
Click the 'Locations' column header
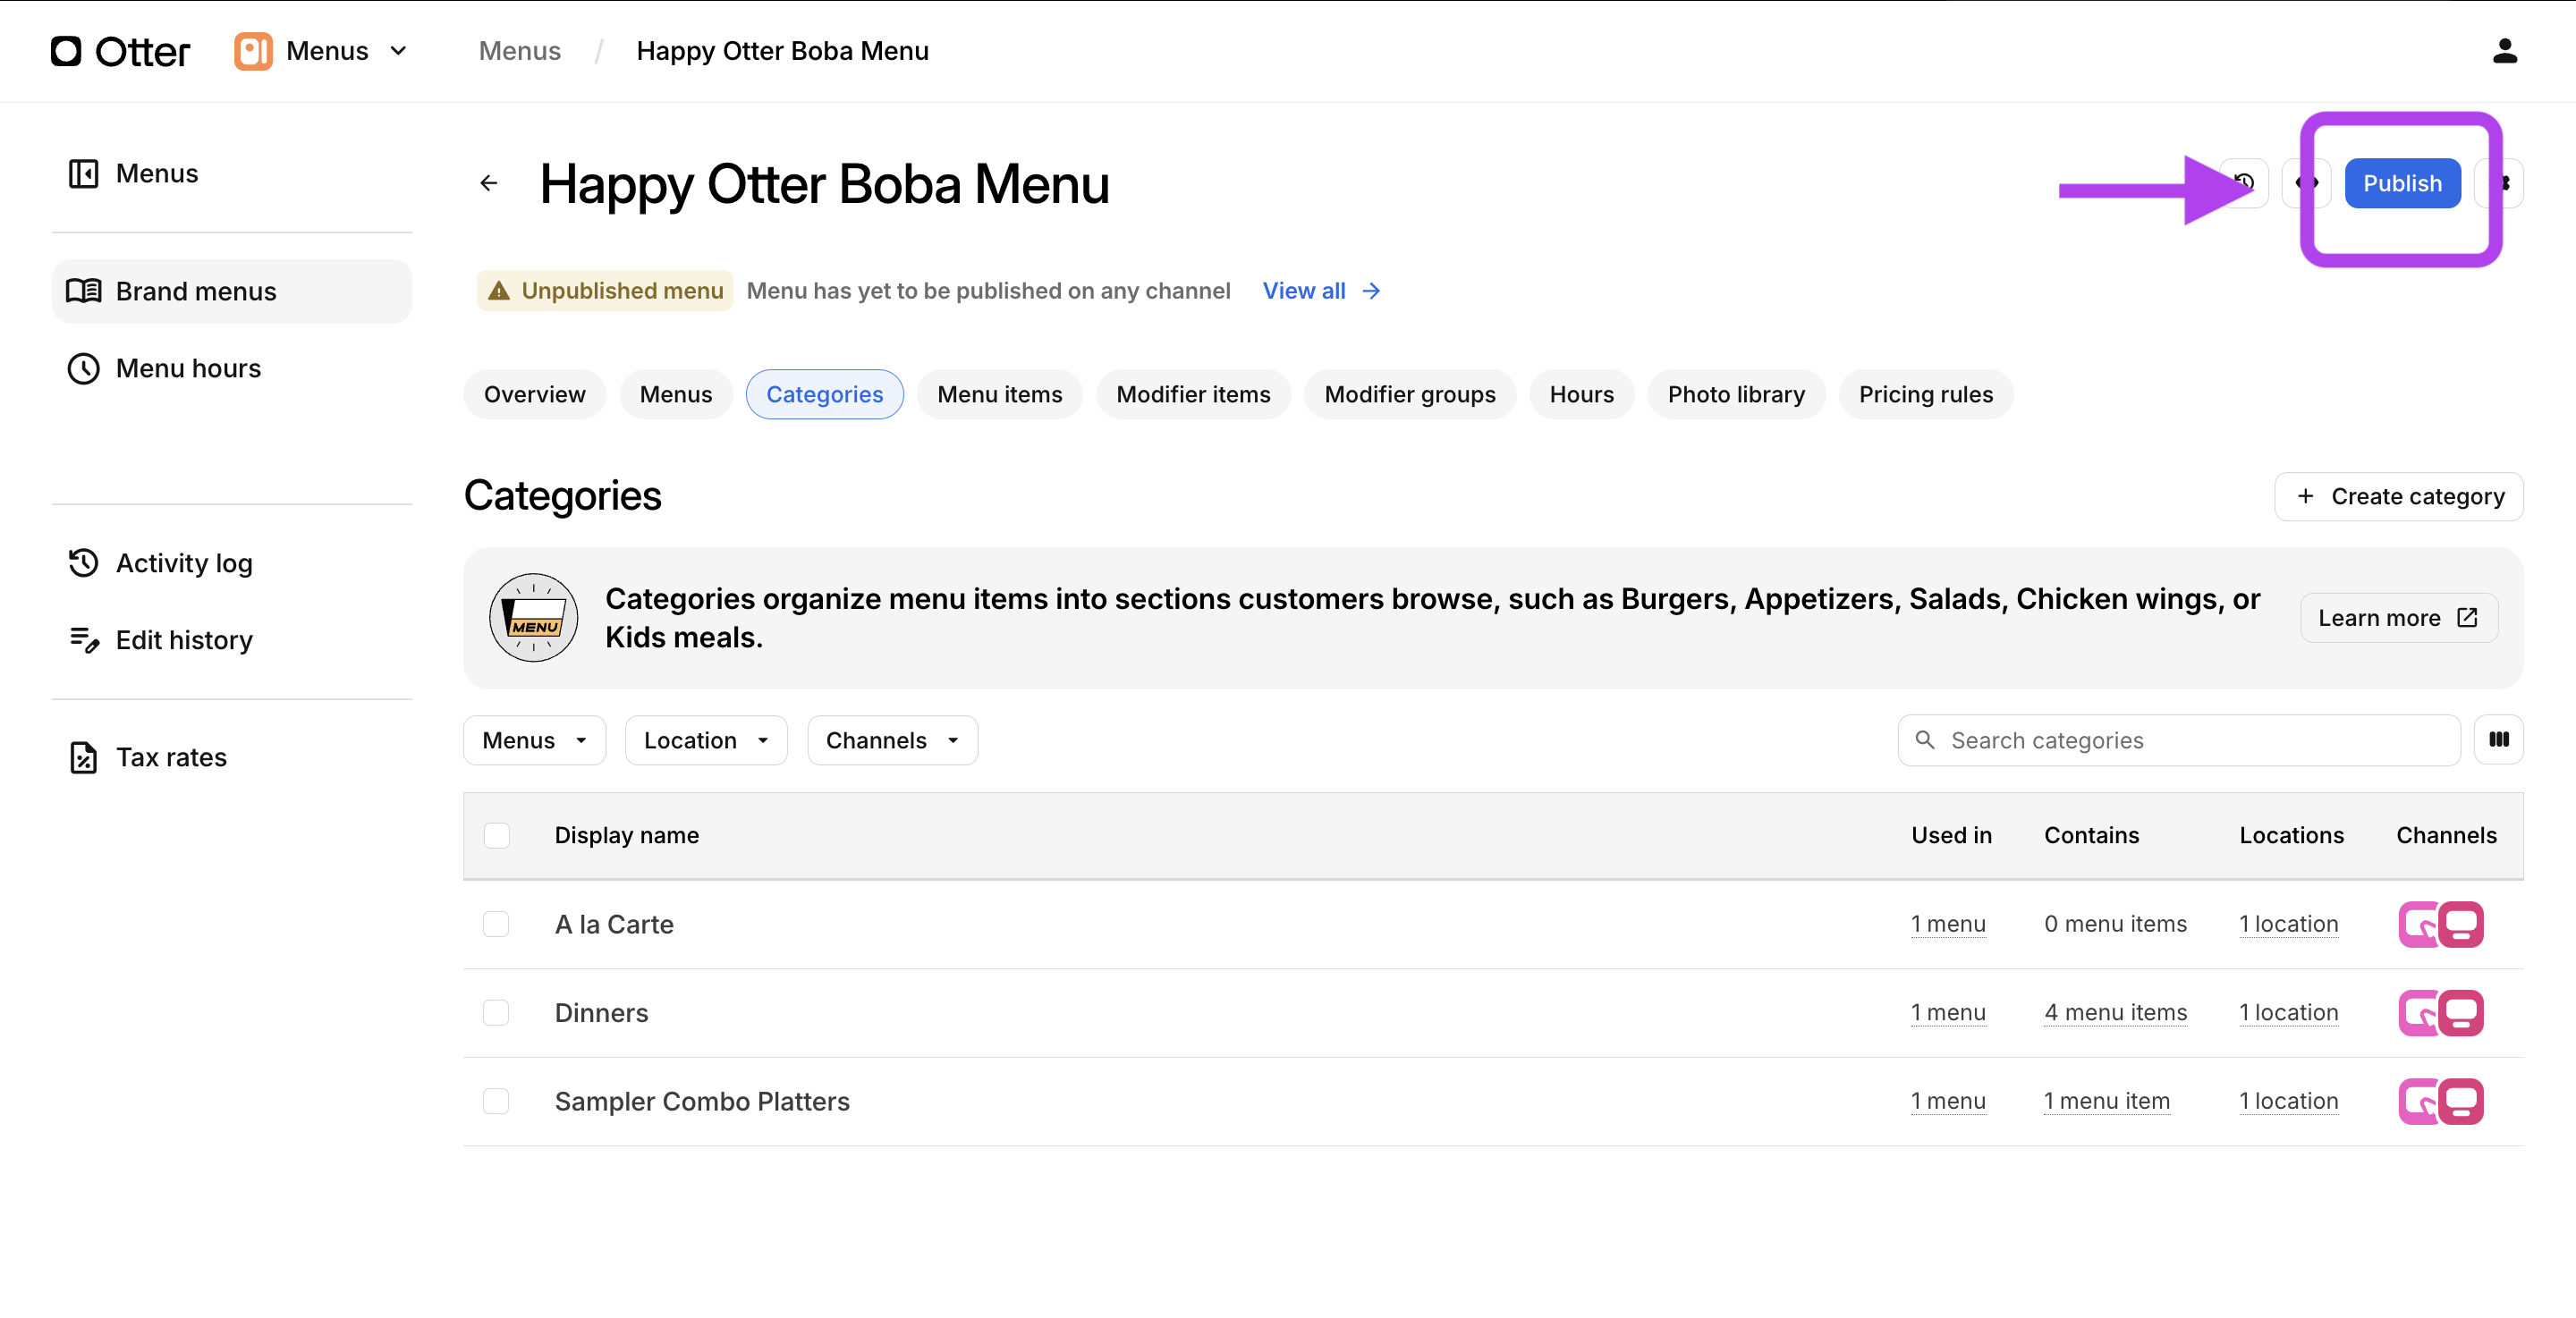[2291, 835]
